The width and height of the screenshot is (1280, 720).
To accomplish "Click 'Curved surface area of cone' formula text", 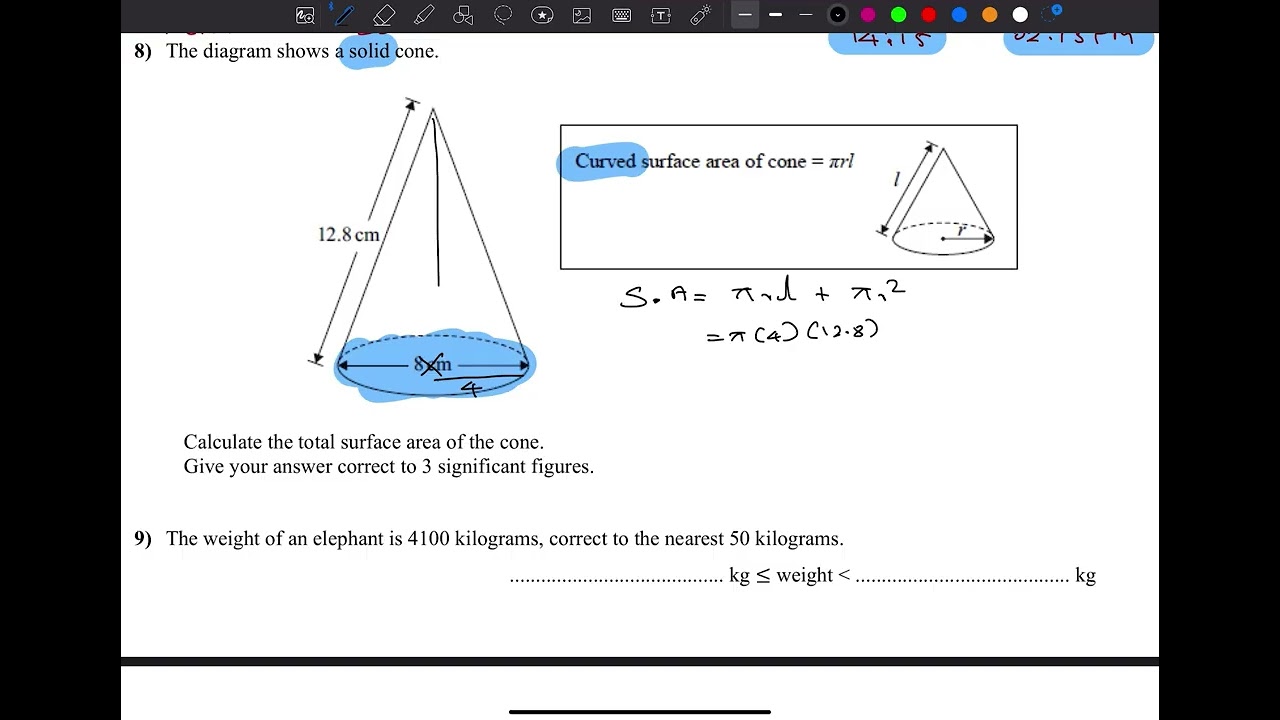I will tap(714, 161).
